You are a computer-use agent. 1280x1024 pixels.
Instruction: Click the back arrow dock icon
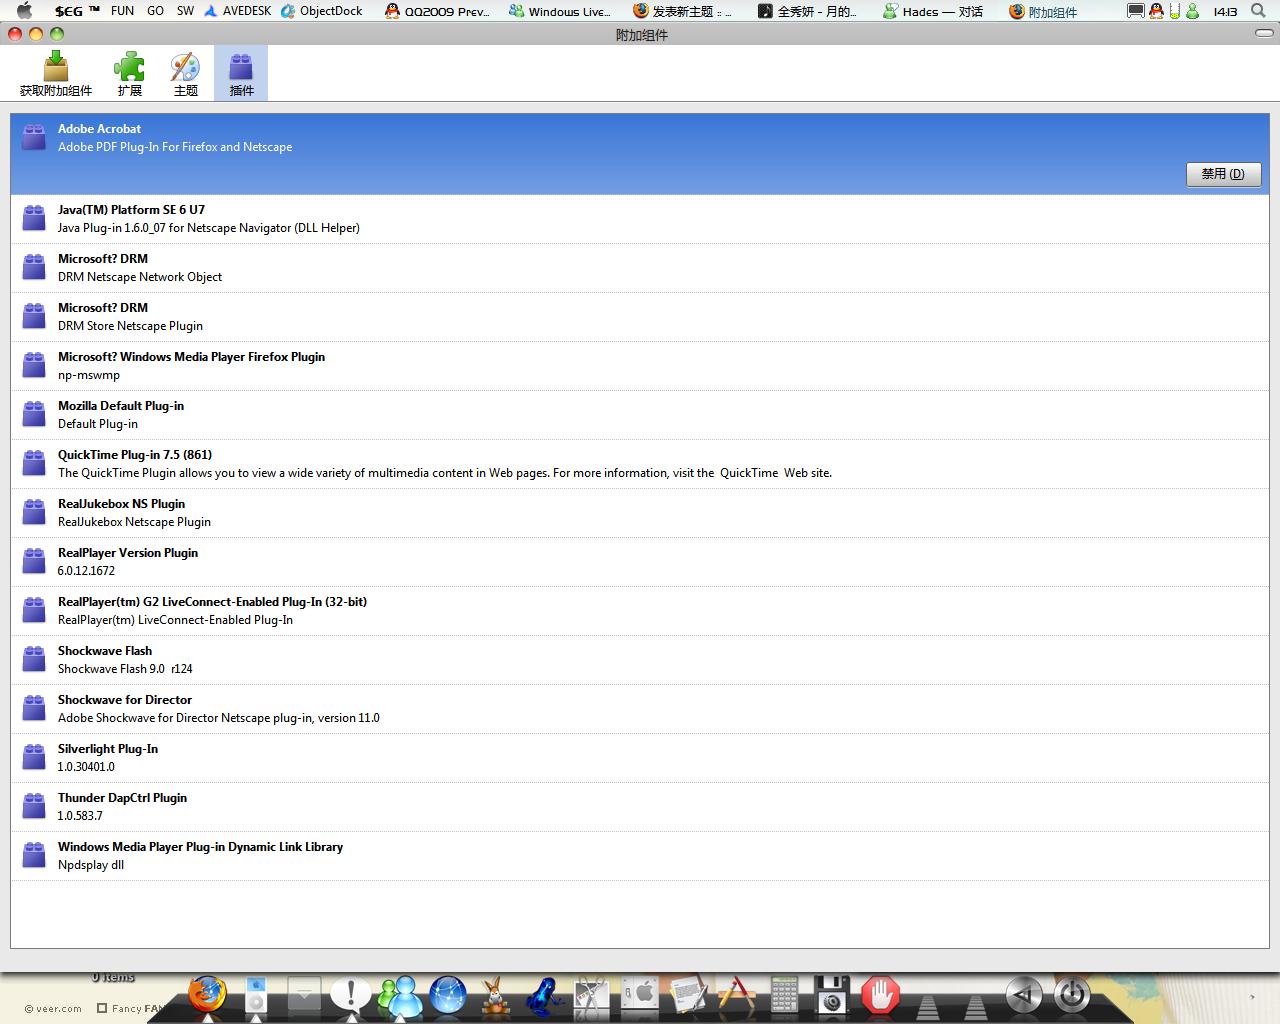pos(1023,996)
